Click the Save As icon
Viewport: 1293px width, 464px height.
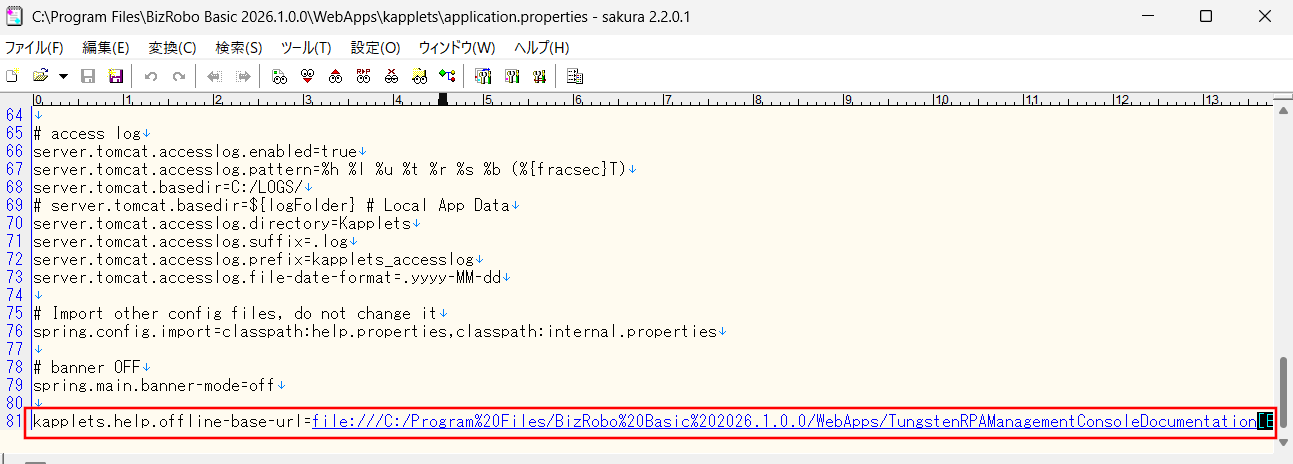[x=114, y=76]
